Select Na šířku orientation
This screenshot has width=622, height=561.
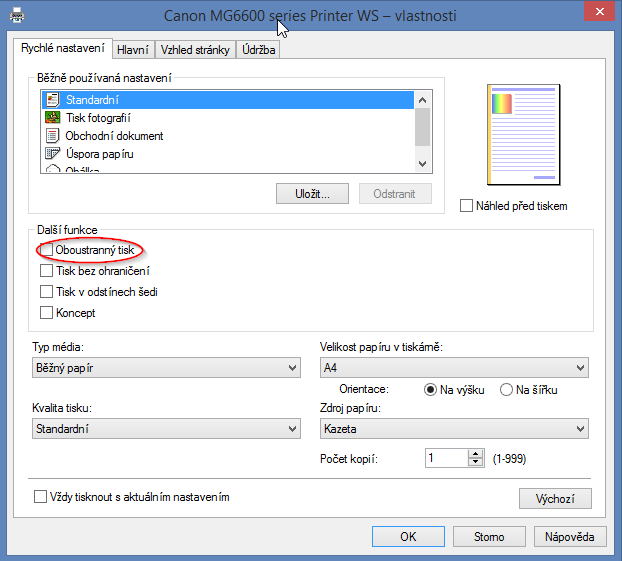pyautogui.click(x=507, y=390)
